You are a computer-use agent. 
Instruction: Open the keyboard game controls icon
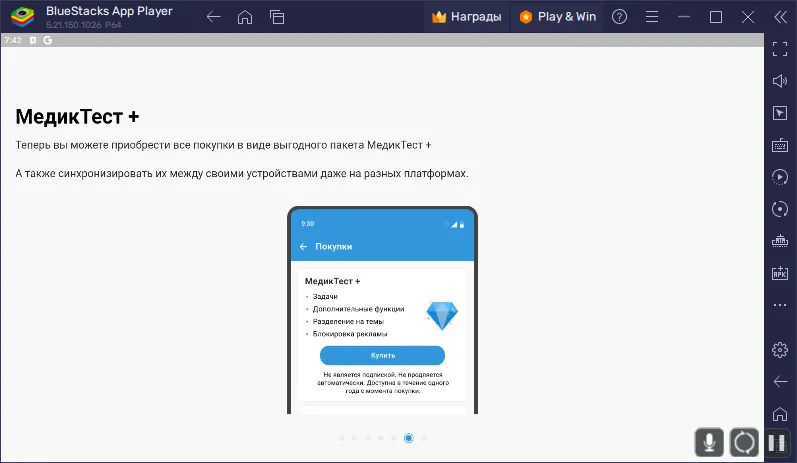[x=780, y=145]
